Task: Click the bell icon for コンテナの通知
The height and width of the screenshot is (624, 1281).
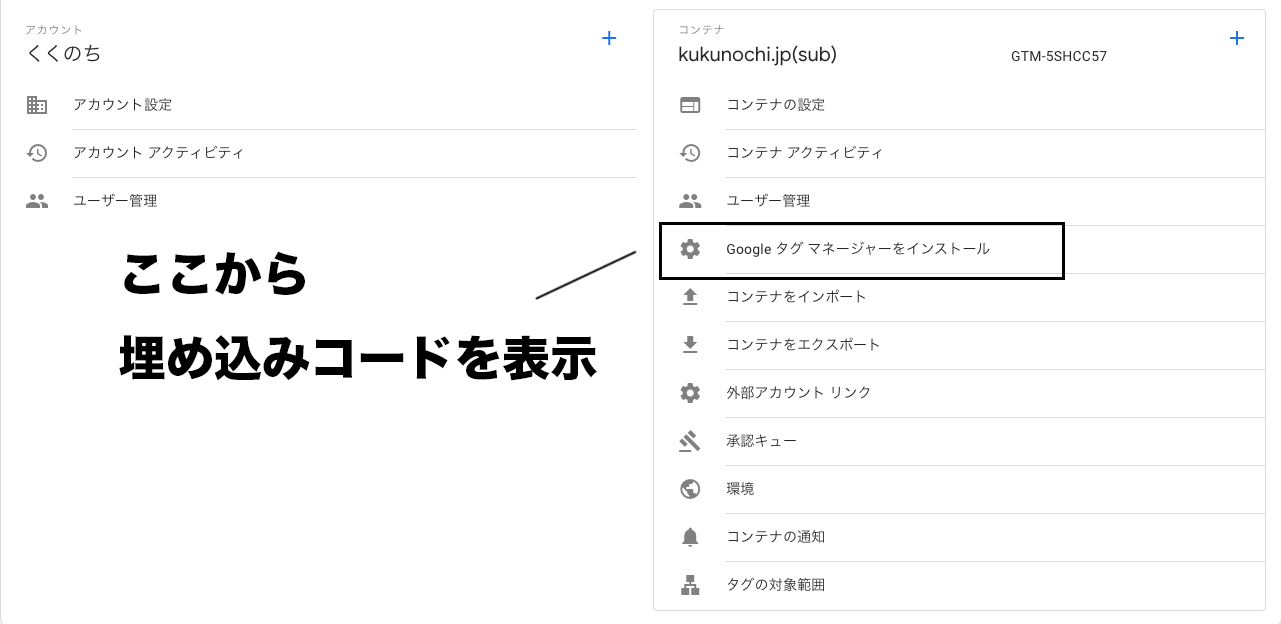Action: (690, 537)
